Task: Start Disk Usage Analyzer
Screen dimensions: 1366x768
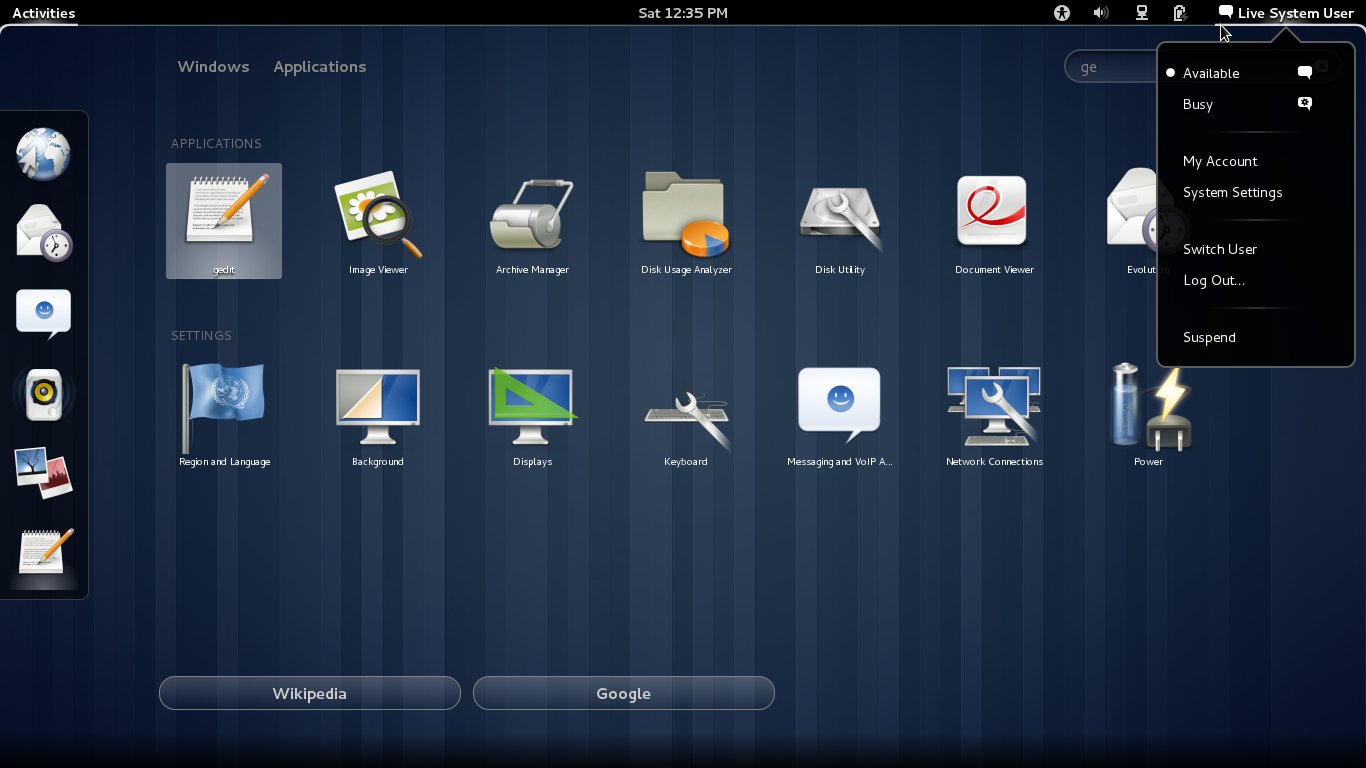Action: pyautogui.click(x=685, y=215)
